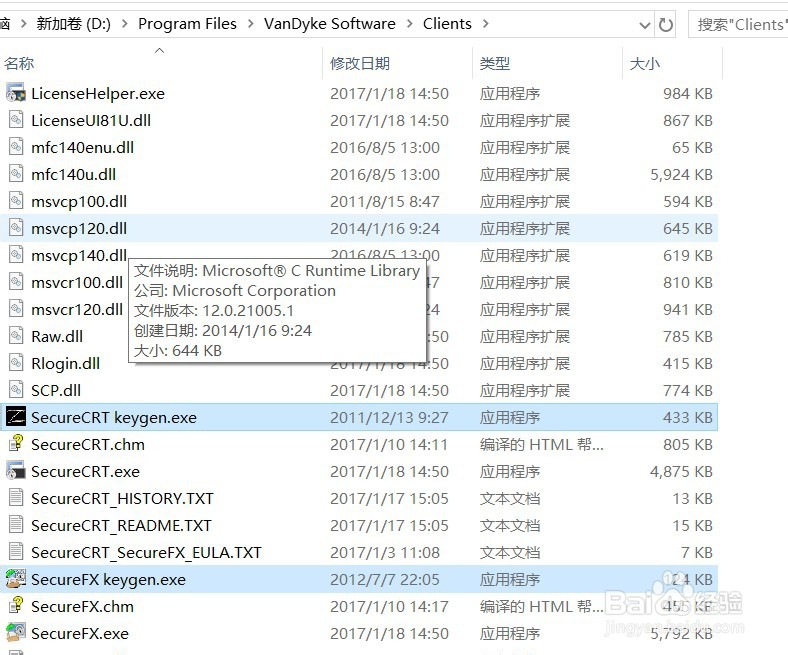Select file name SecureCRT.exe
Image resolution: width=788 pixels, height=655 pixels.
pyautogui.click(x=85, y=471)
